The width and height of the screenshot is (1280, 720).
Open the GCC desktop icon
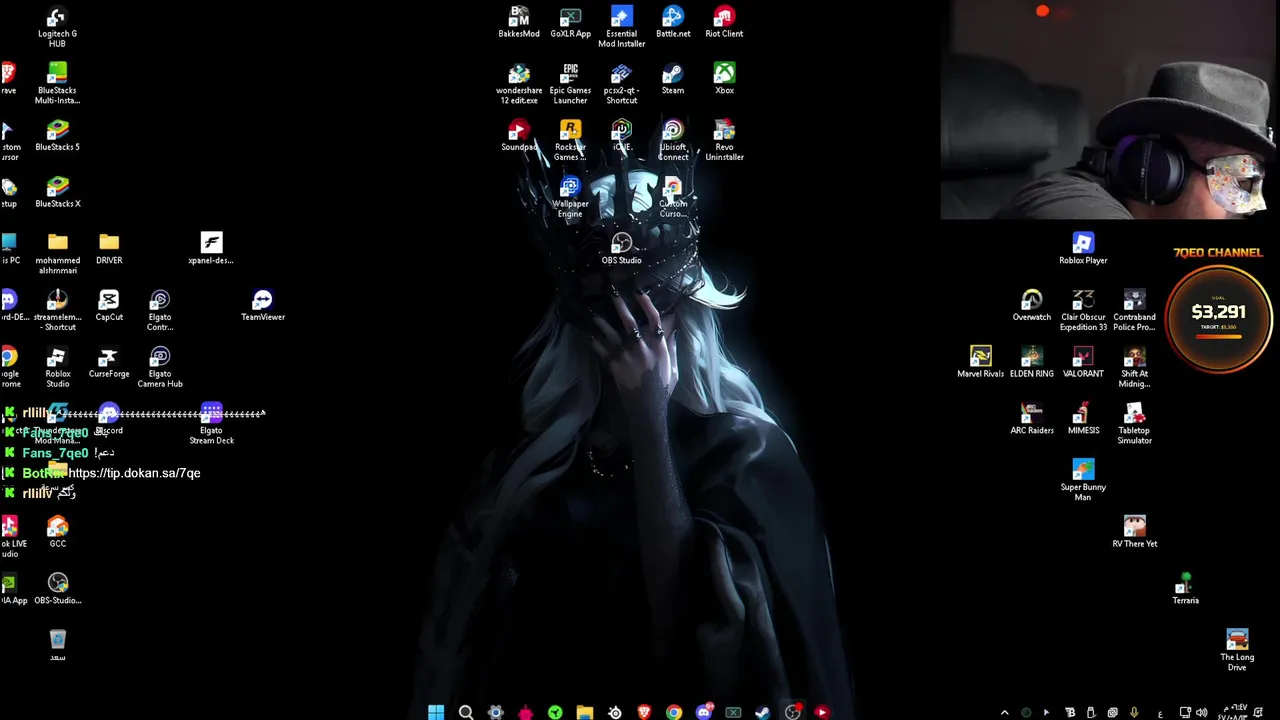57,533
